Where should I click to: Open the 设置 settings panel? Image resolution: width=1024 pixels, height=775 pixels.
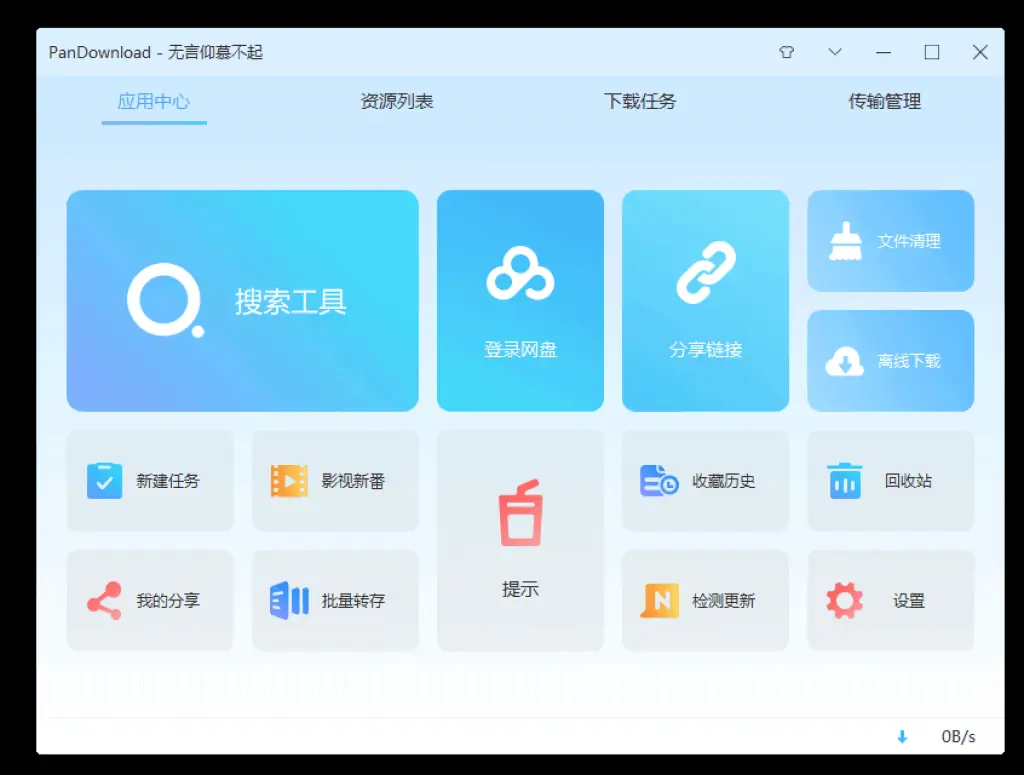(889, 601)
